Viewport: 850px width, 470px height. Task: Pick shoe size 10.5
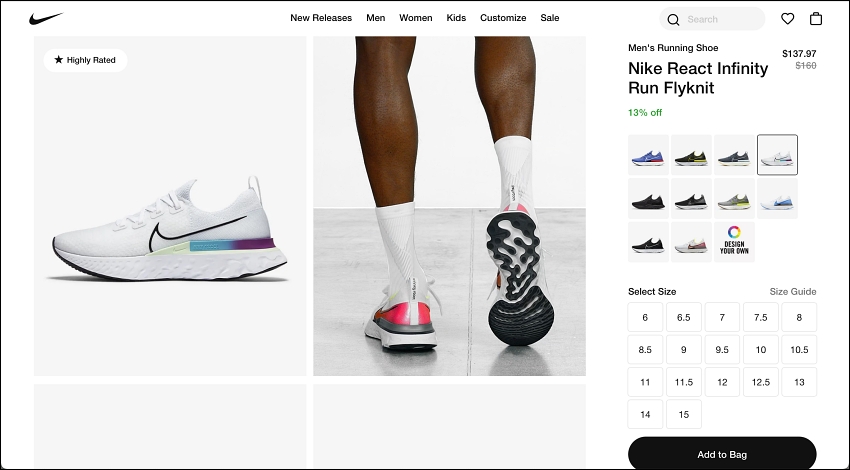point(799,350)
